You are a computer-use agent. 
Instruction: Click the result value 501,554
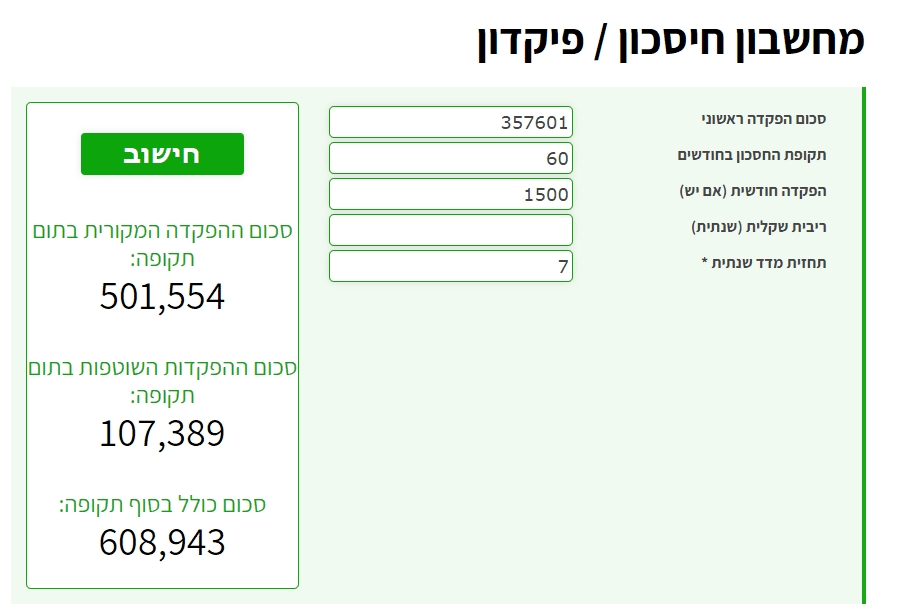[x=162, y=297]
